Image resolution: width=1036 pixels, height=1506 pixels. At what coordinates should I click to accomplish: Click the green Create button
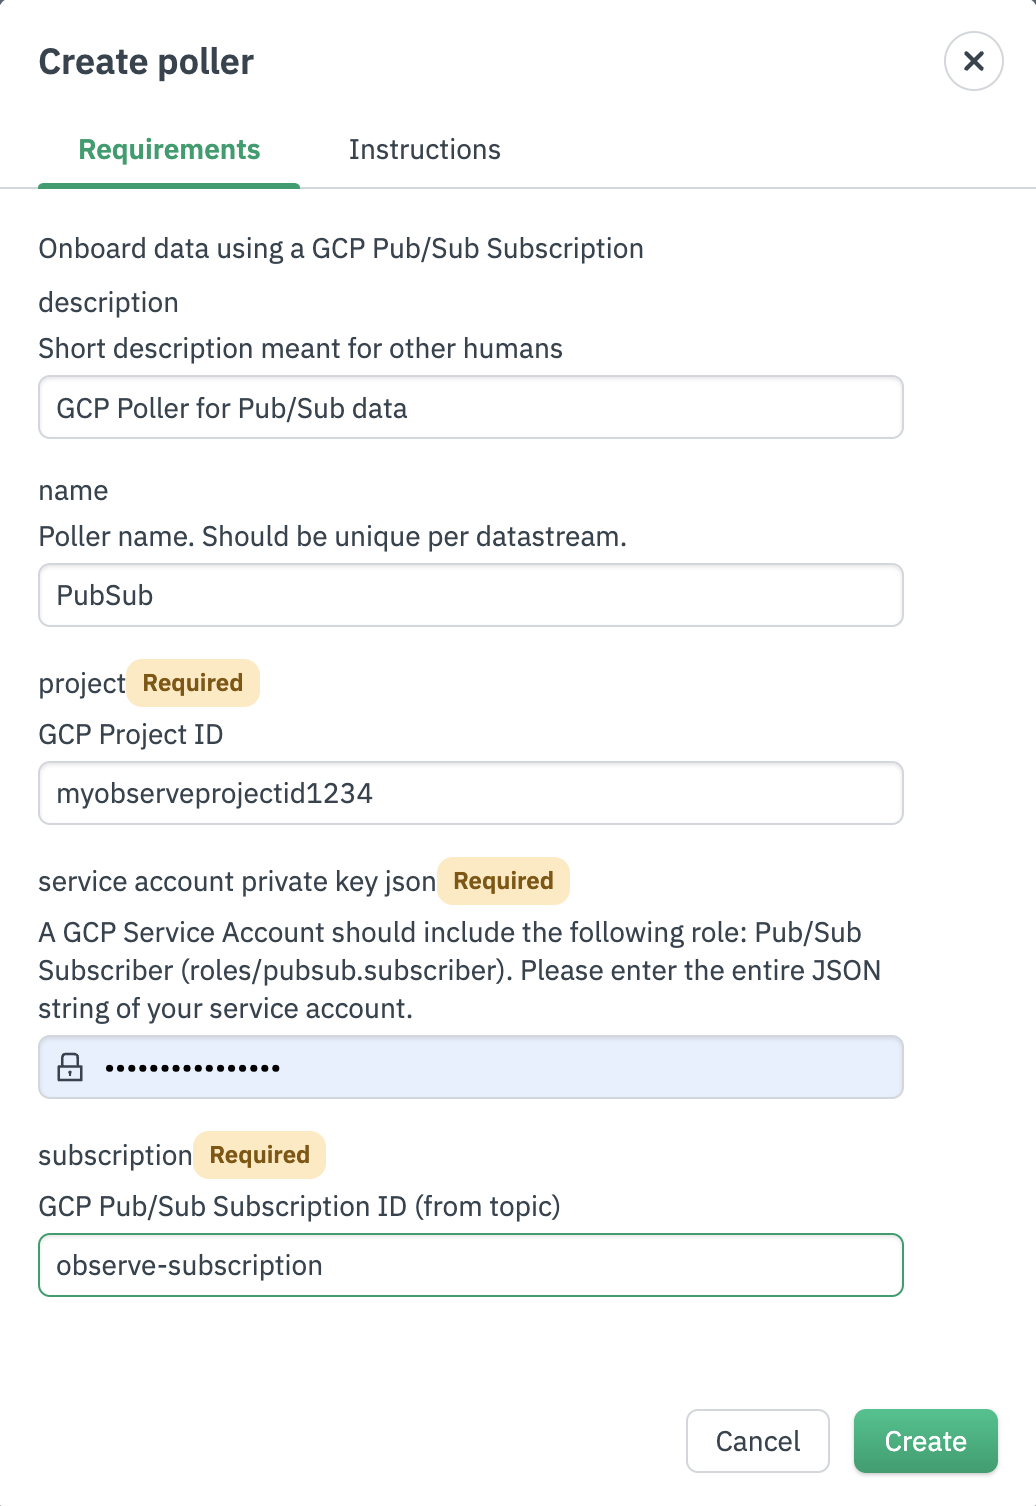[925, 1441]
